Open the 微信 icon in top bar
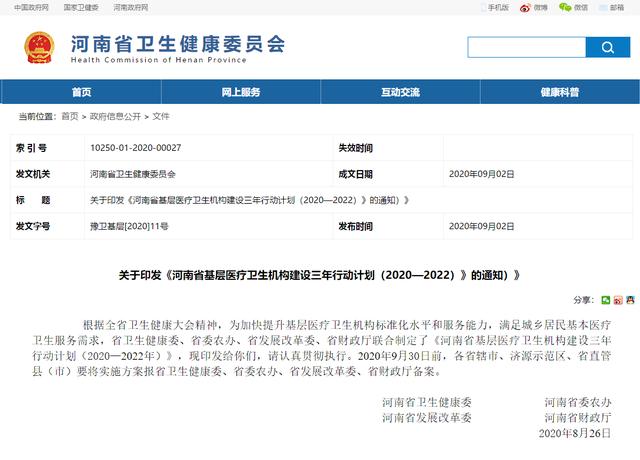 point(572,7)
